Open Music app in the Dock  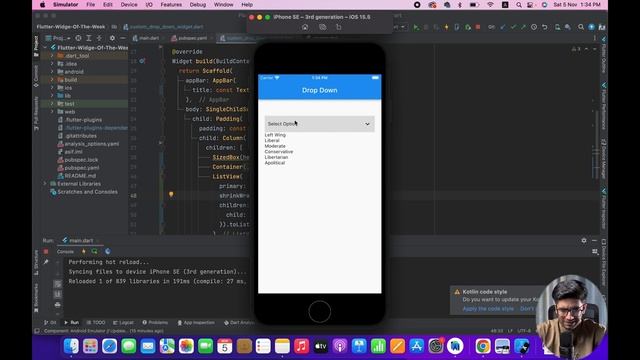pos(301,346)
